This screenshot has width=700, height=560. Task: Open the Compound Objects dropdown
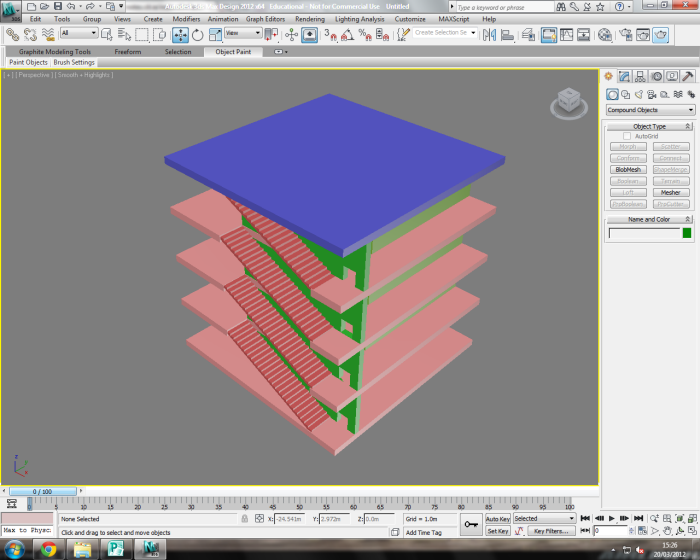pos(650,110)
